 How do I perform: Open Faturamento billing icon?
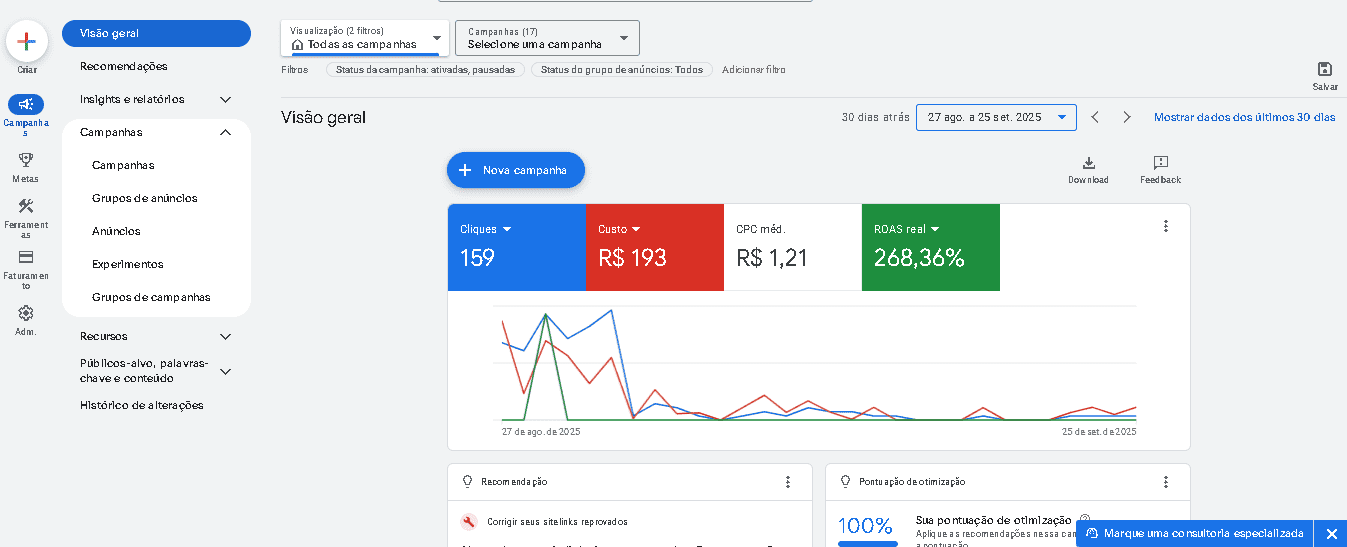coord(26,257)
